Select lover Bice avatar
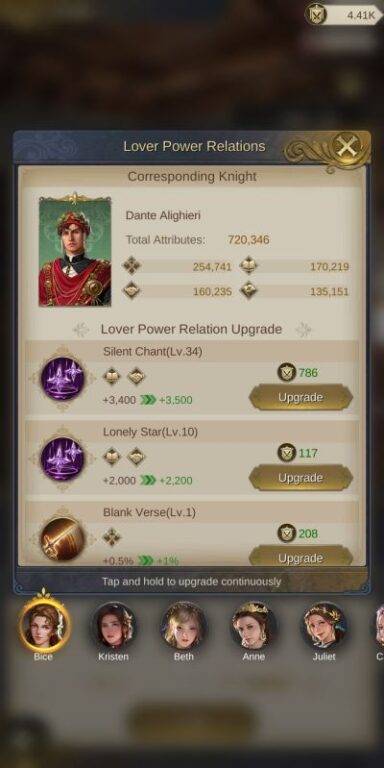This screenshot has height=768, width=384. 45,624
